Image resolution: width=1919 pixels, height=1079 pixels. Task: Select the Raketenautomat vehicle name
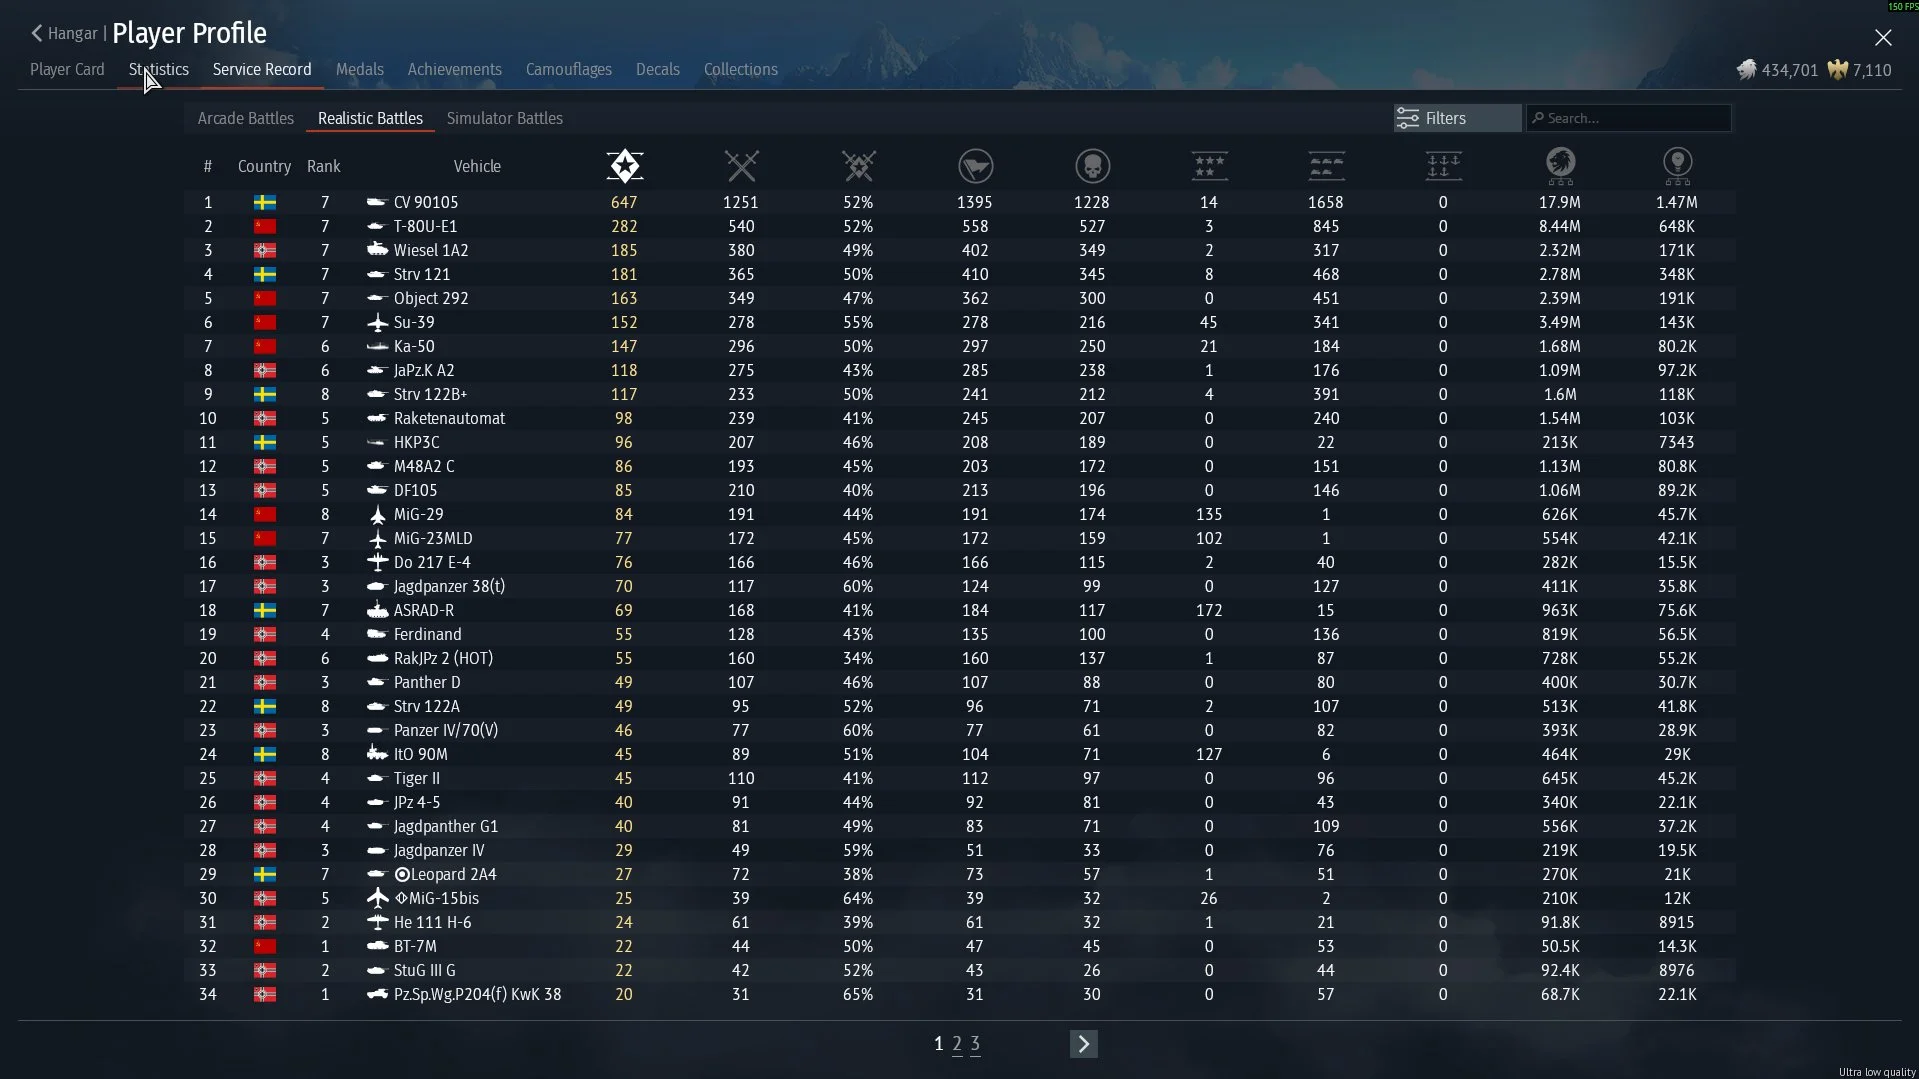[x=449, y=418]
